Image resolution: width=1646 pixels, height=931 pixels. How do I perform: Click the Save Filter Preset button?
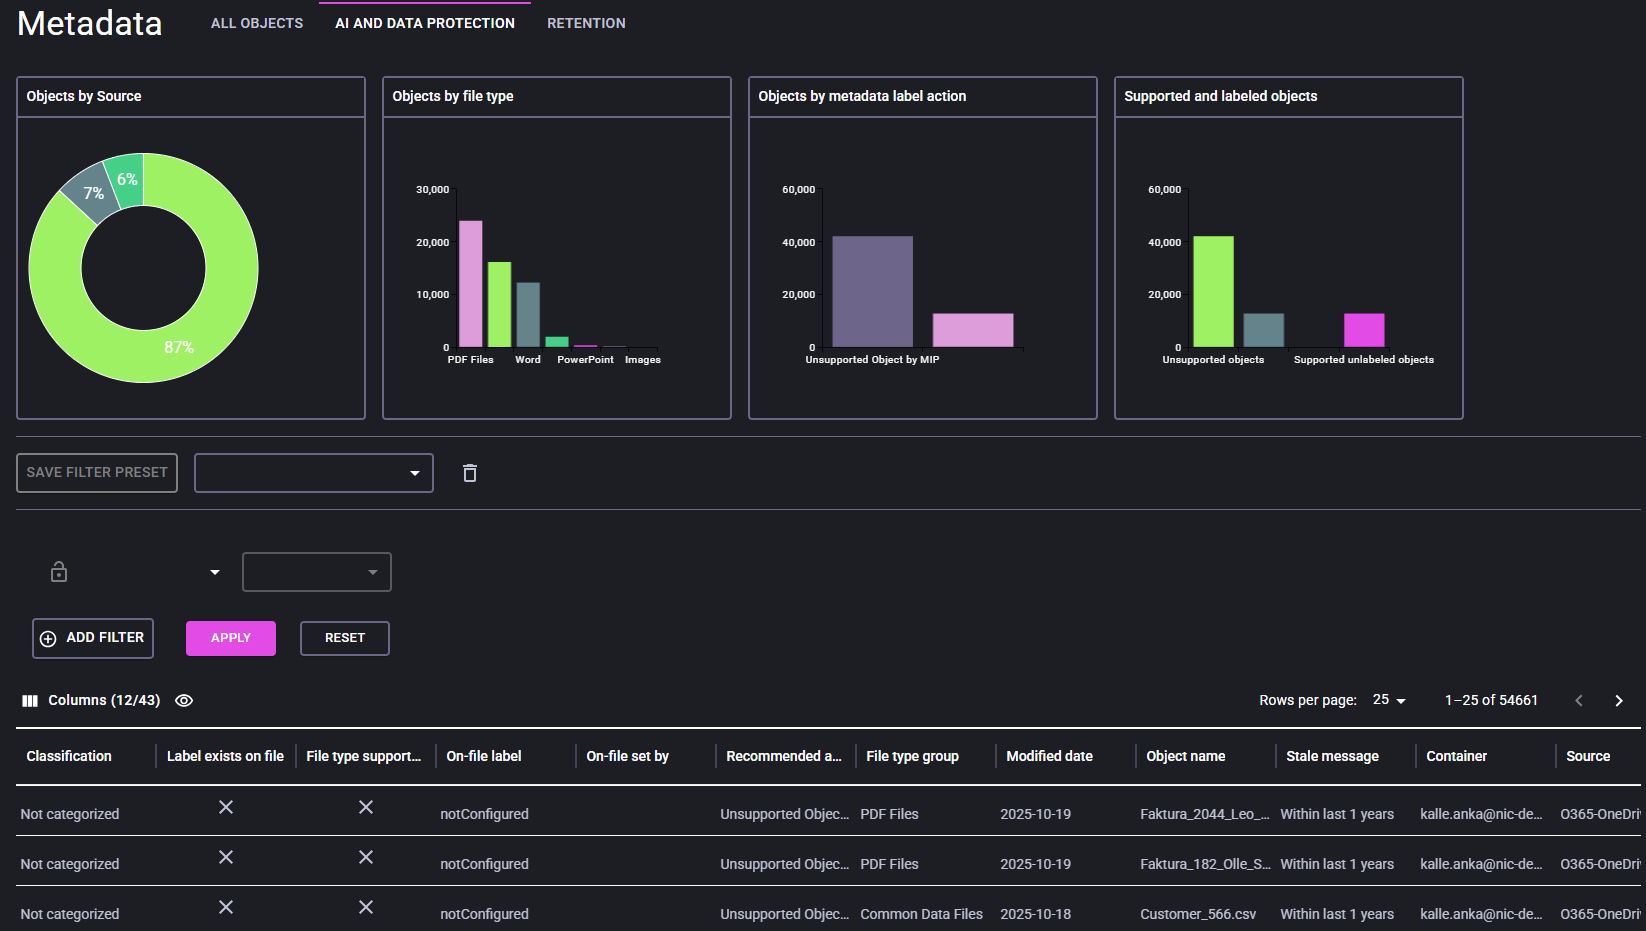click(x=97, y=473)
